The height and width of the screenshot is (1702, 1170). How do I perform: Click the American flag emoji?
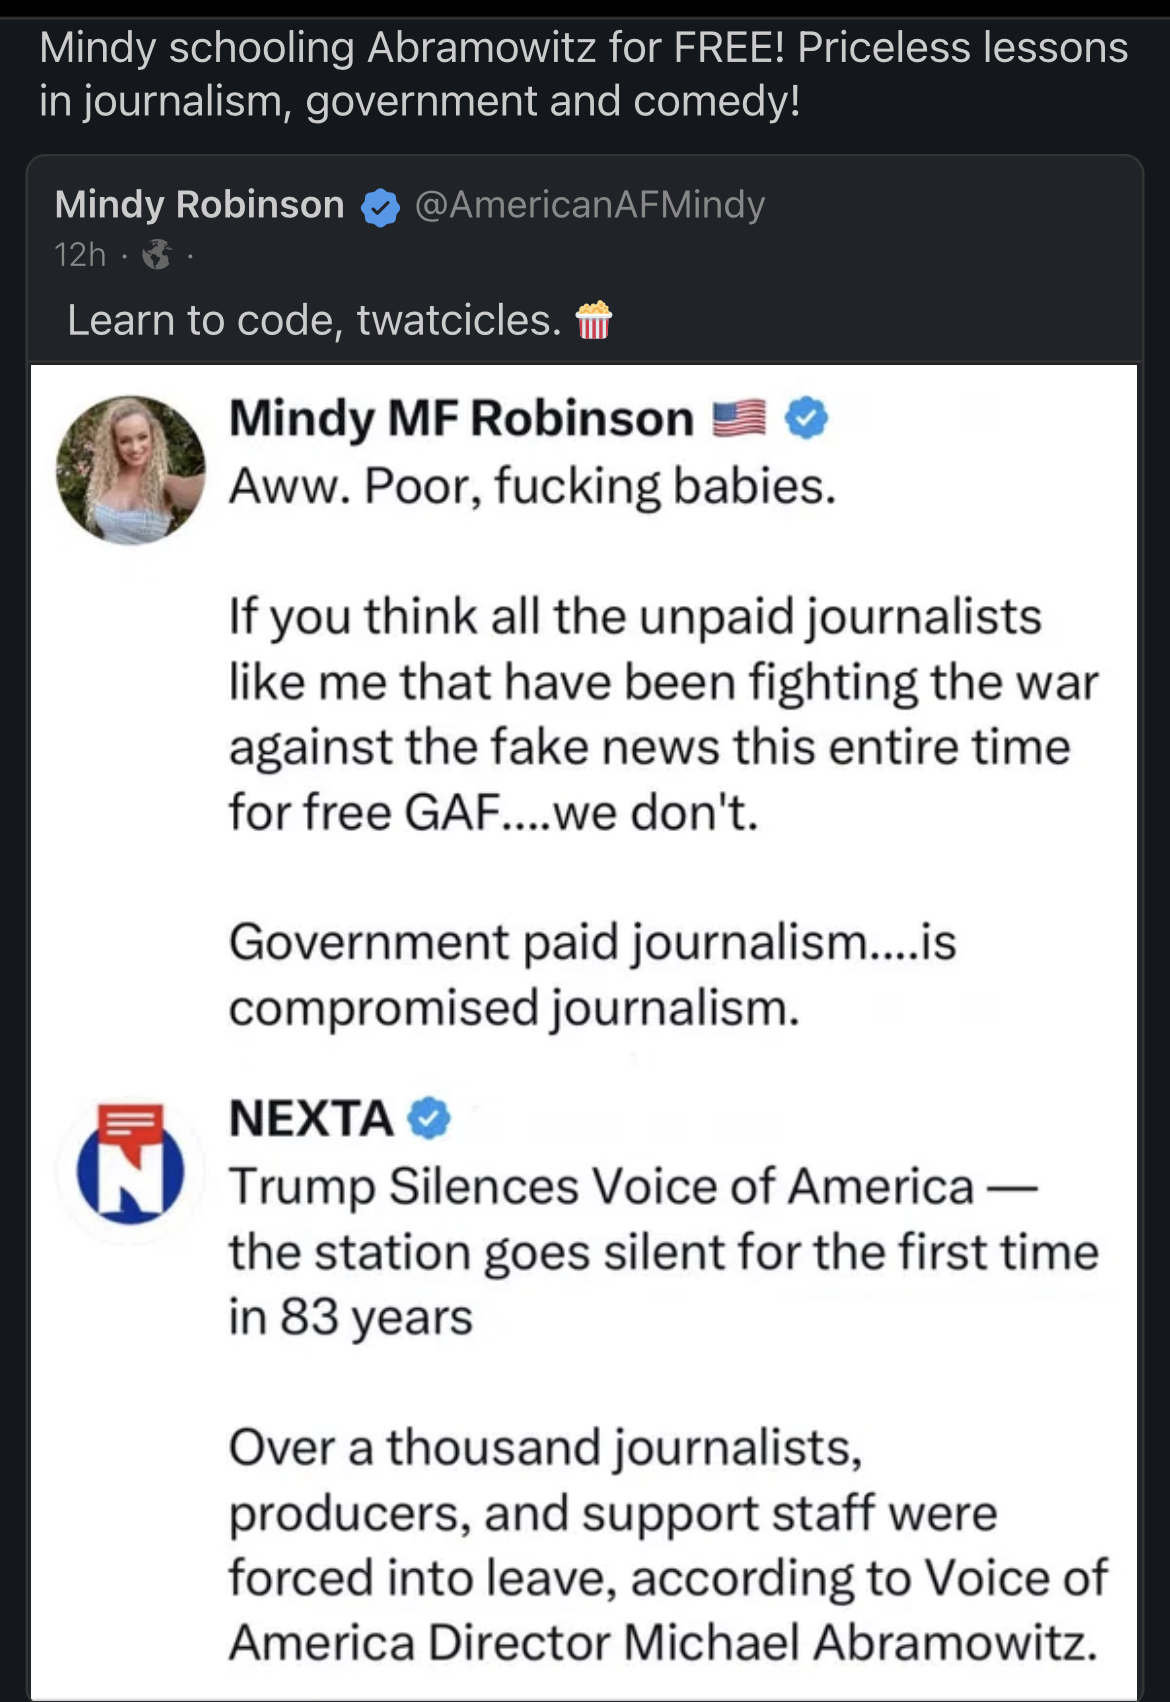[x=739, y=418]
